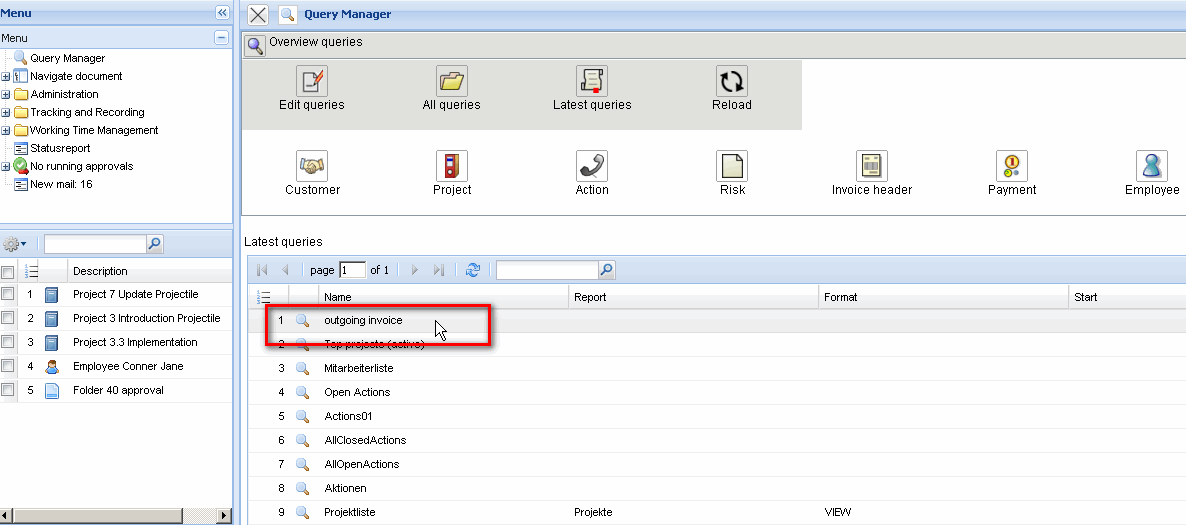Select the Customer handshake icon

(x=312, y=166)
